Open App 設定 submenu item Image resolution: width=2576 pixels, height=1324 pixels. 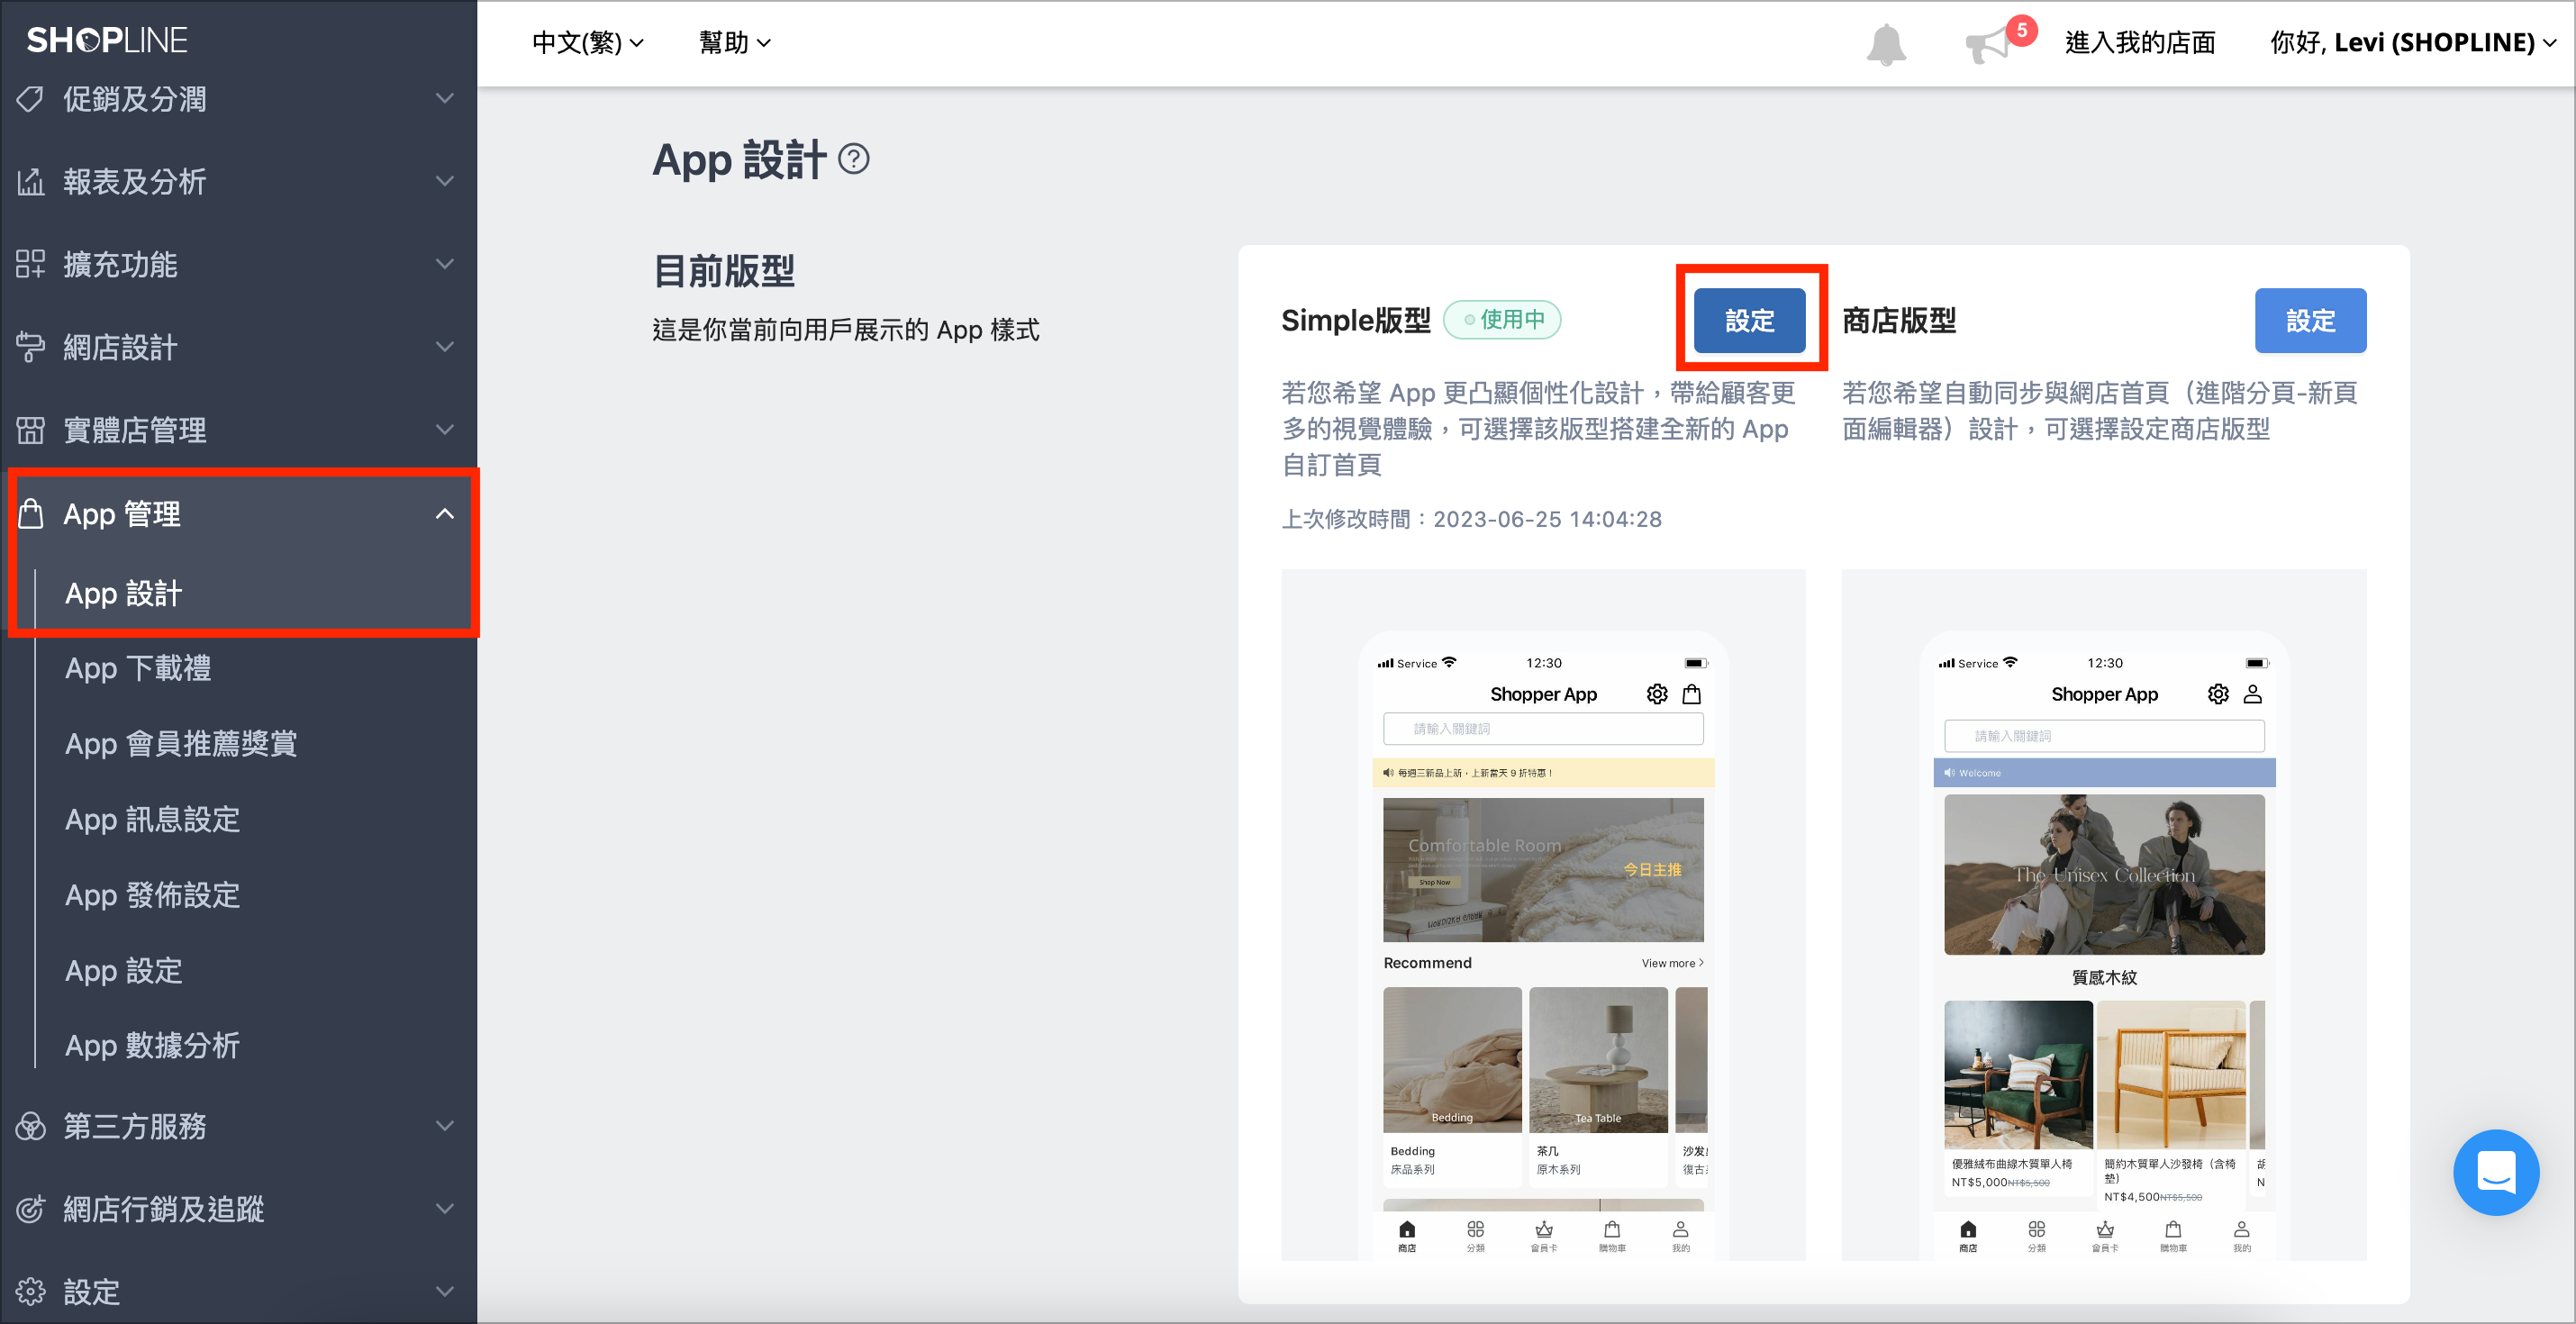coord(123,971)
